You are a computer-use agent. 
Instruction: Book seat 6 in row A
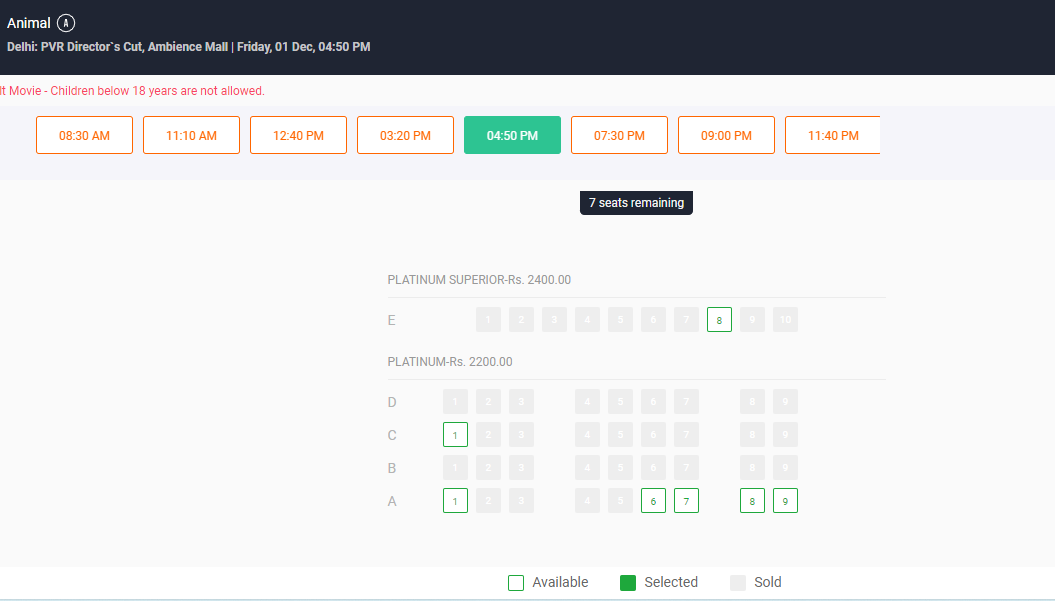click(x=653, y=501)
